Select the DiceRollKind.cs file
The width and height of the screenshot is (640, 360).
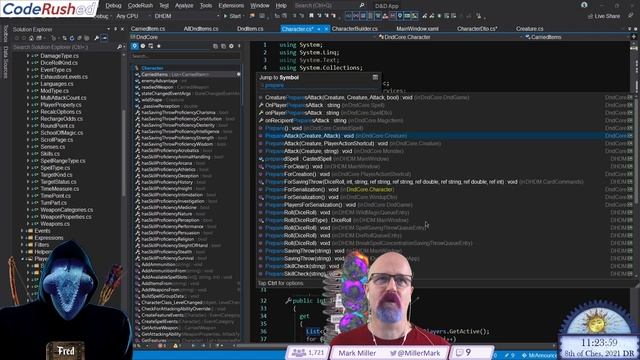pos(59,63)
